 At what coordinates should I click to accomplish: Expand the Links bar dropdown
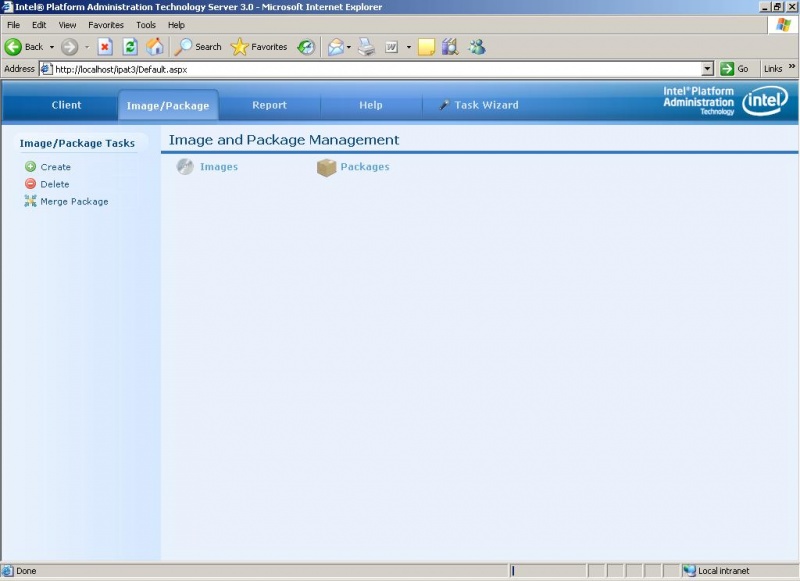coord(789,69)
